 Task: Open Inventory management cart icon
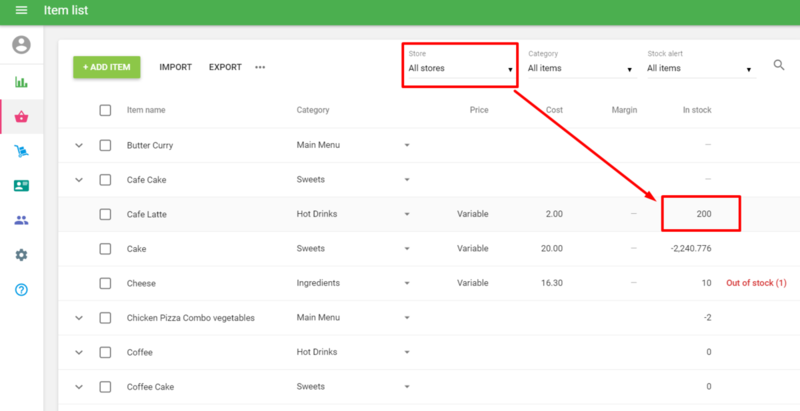tap(21, 151)
